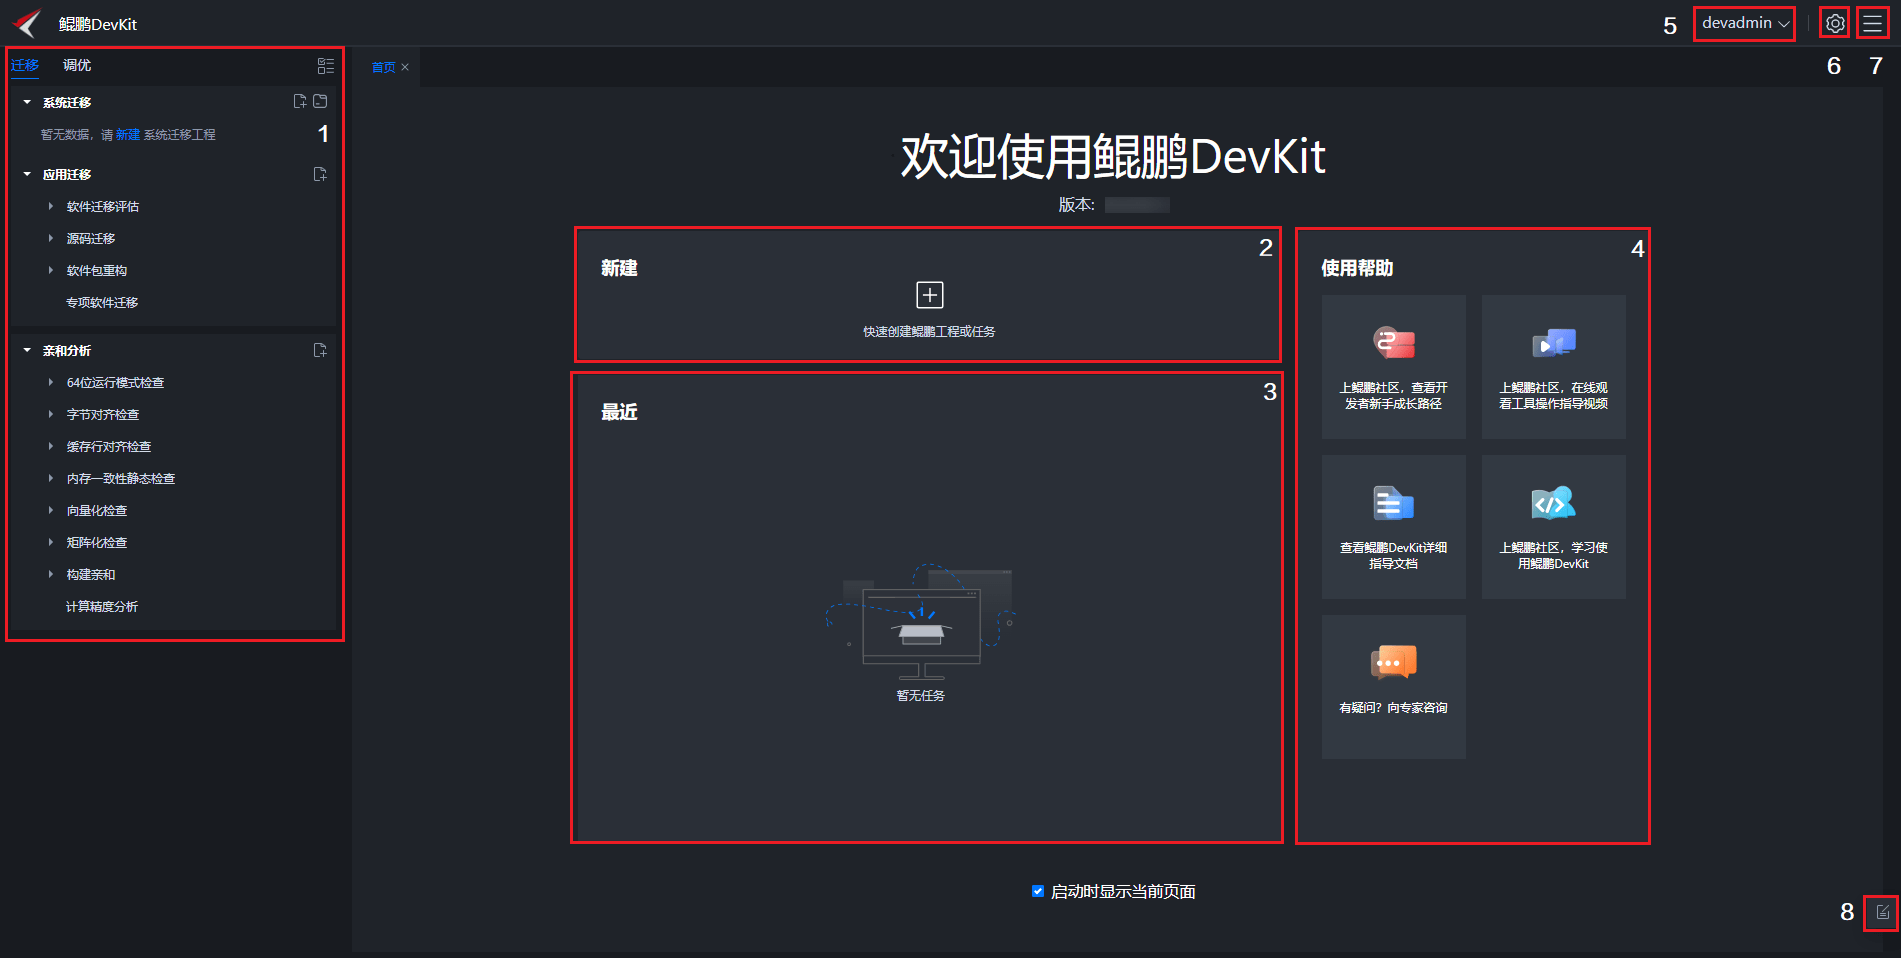The image size is (1901, 958).
Task: Click the 软件包重构 label
Action: tap(97, 270)
